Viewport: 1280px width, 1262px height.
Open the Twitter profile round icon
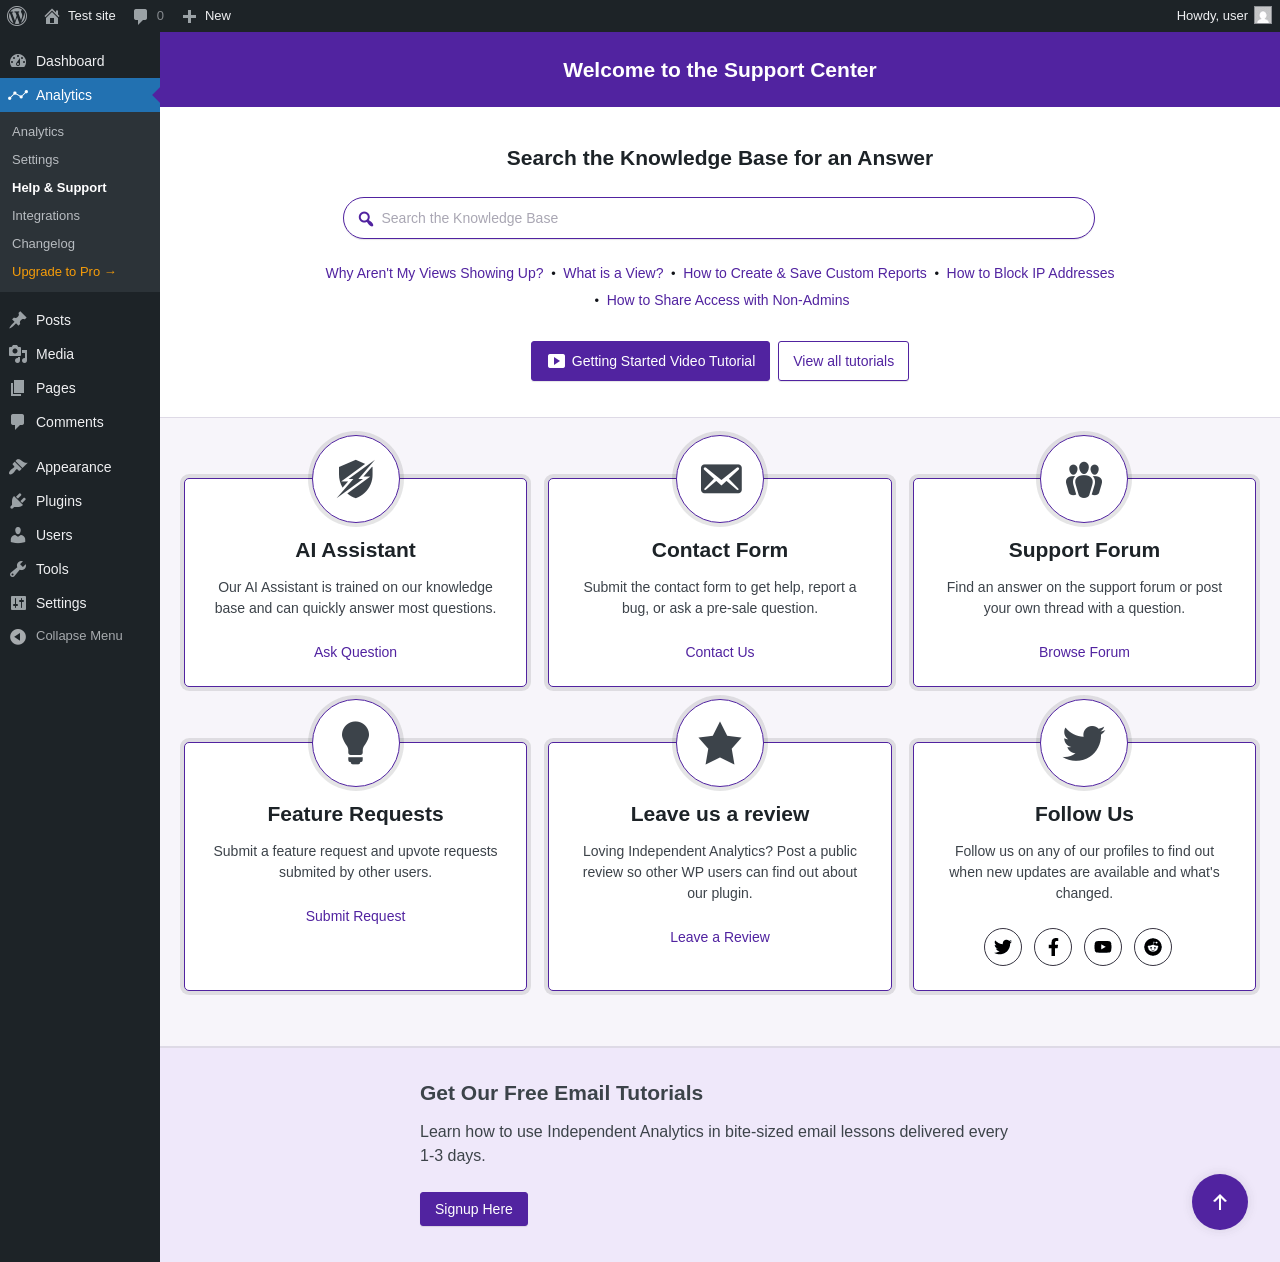[x=1003, y=947]
